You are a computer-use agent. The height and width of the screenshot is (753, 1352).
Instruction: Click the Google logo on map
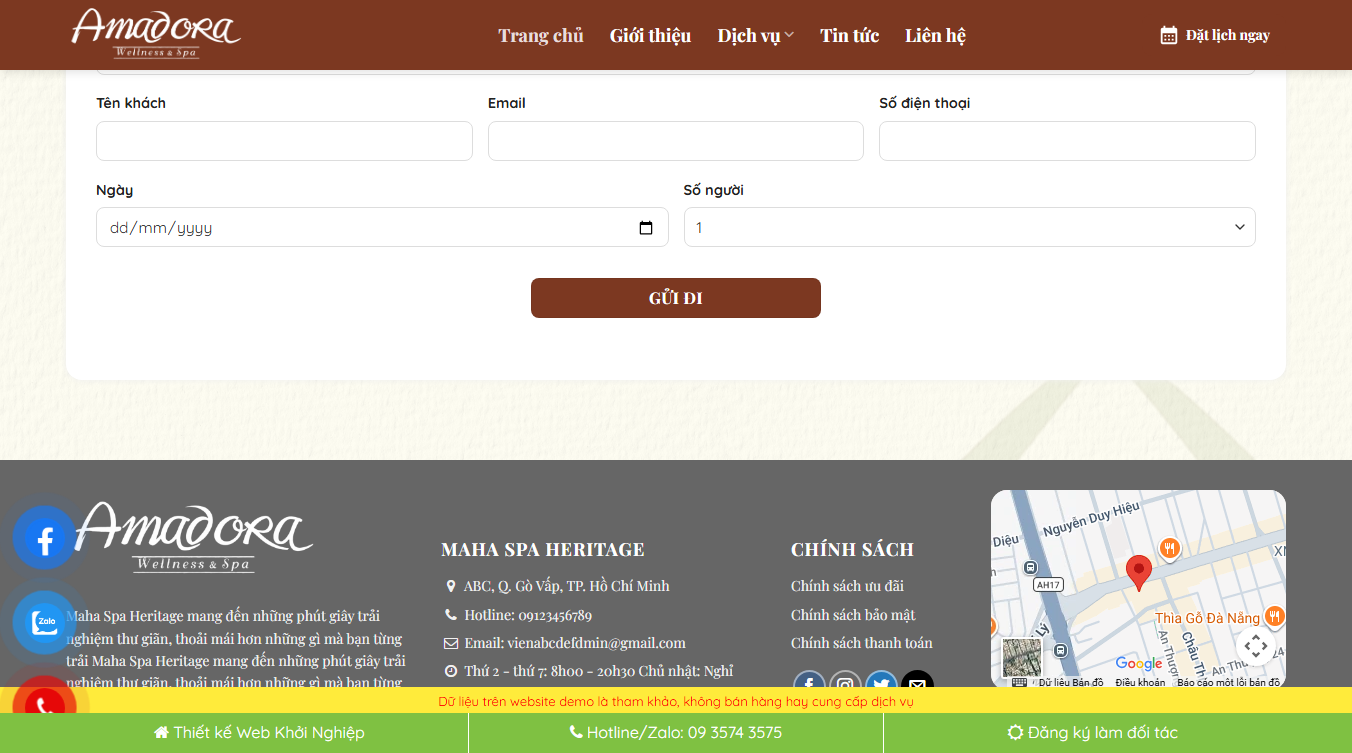tap(1139, 664)
